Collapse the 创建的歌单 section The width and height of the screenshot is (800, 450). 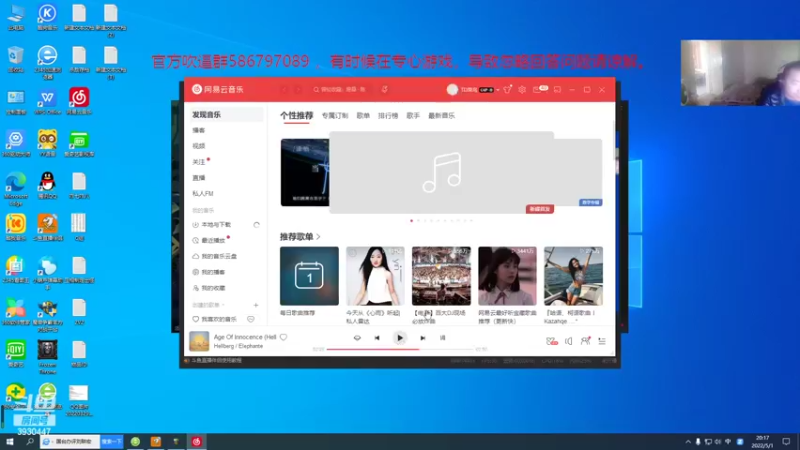point(208,305)
